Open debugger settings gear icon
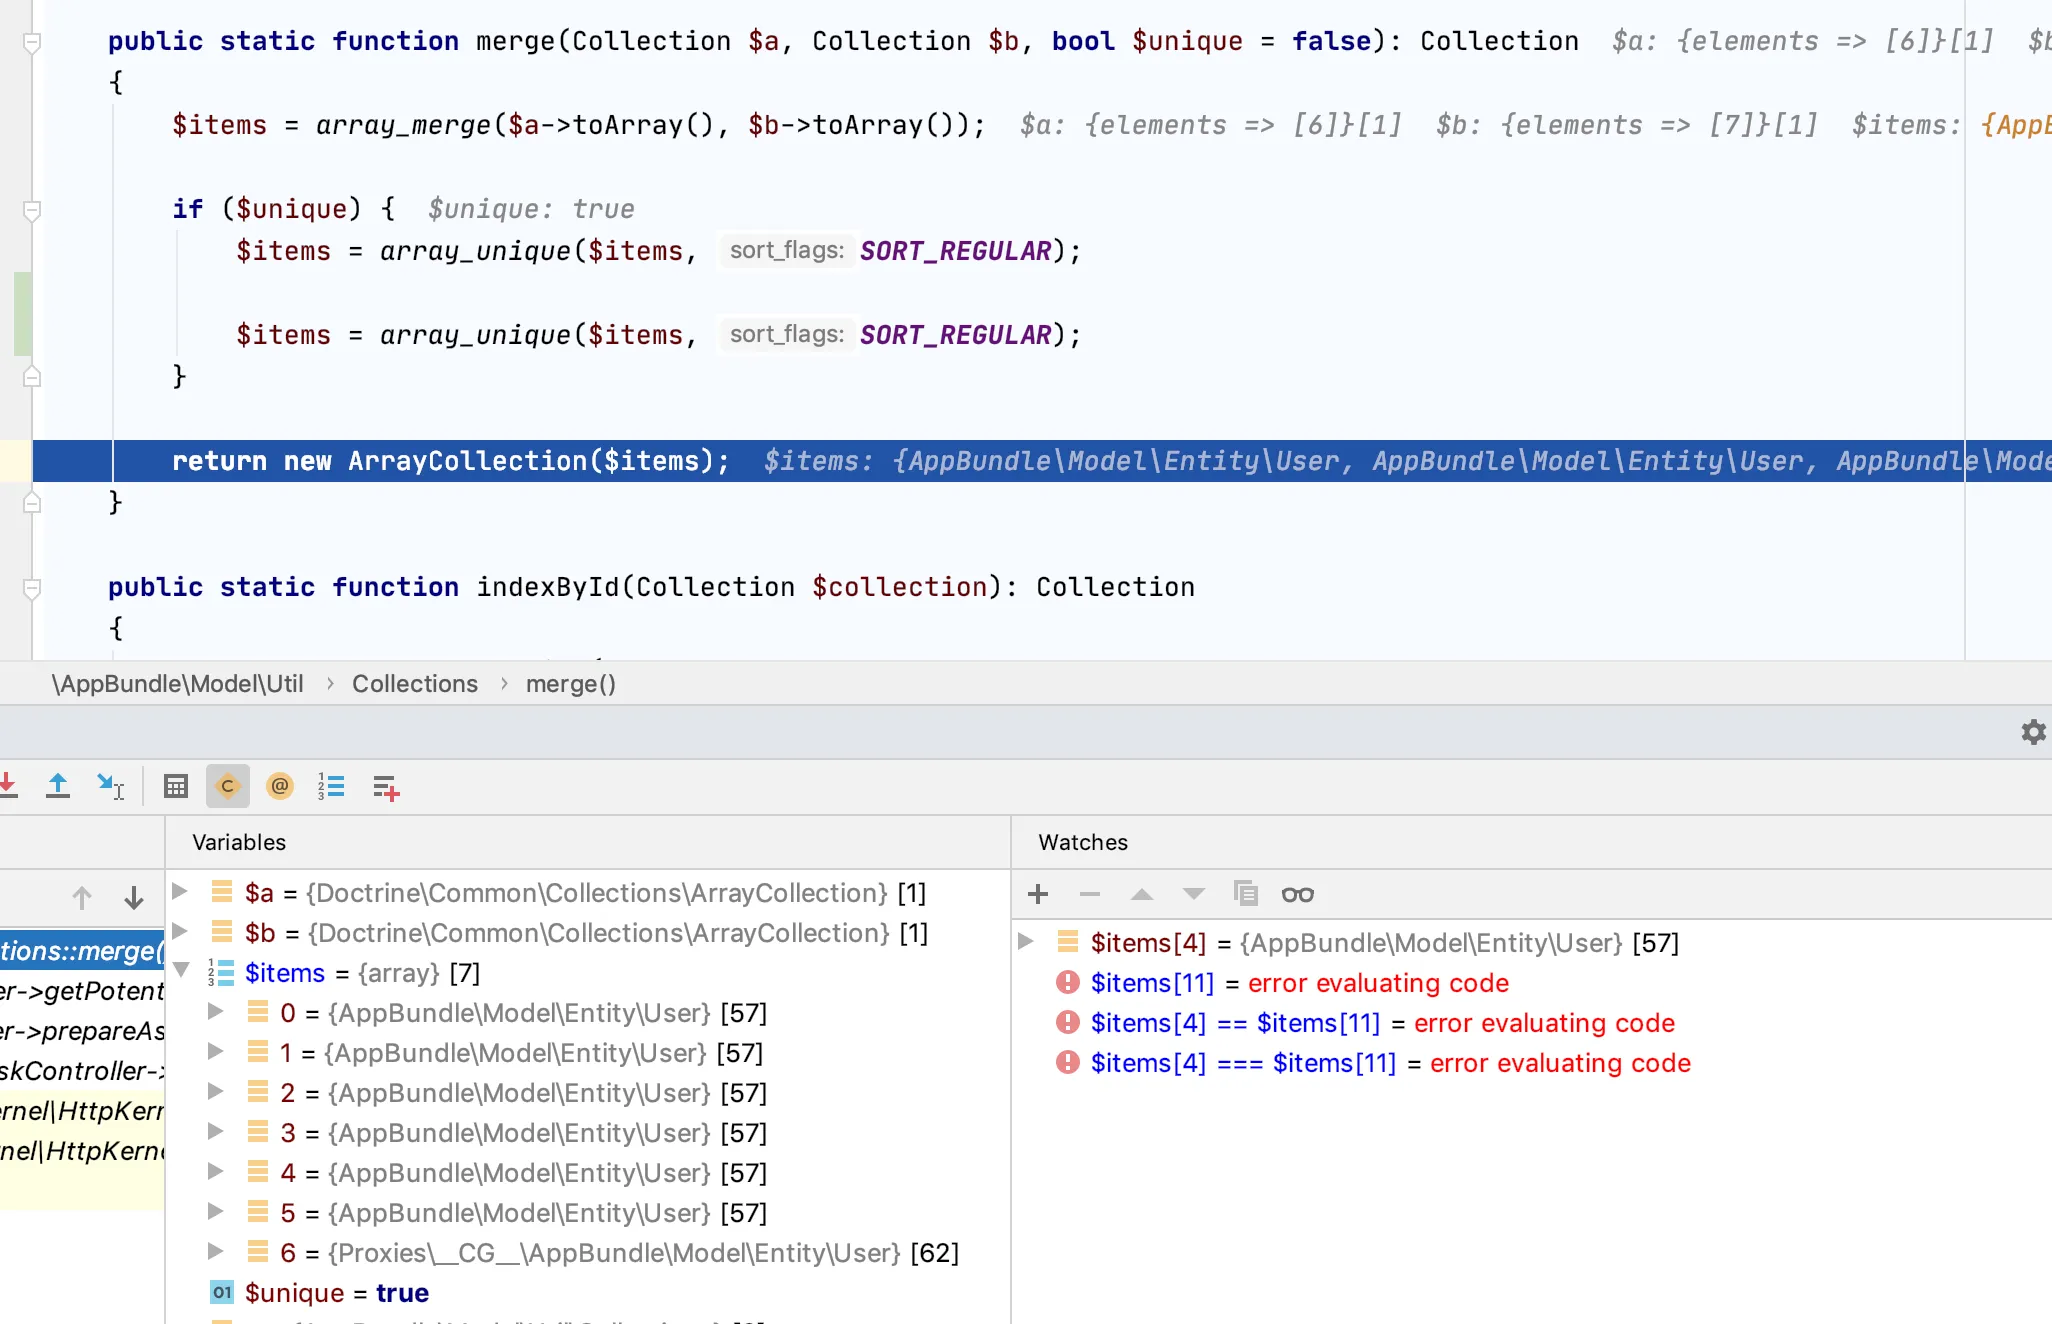This screenshot has height=1324, width=2052. pos(2033,732)
